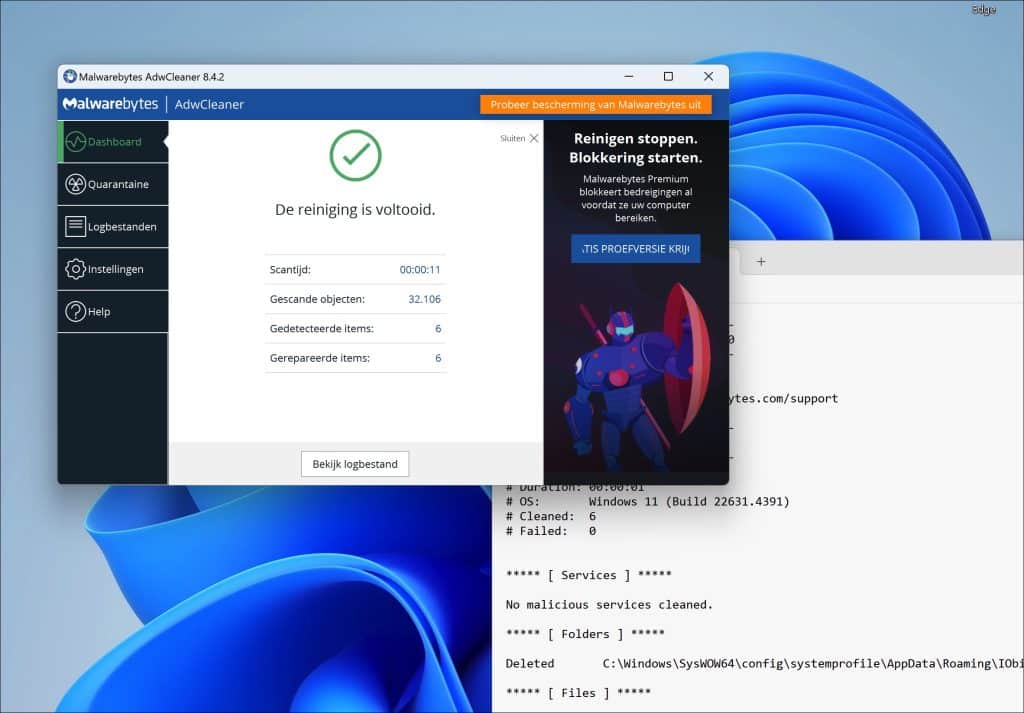Click the Sluiten text link
Screen dimensions: 1024x713
513,138
